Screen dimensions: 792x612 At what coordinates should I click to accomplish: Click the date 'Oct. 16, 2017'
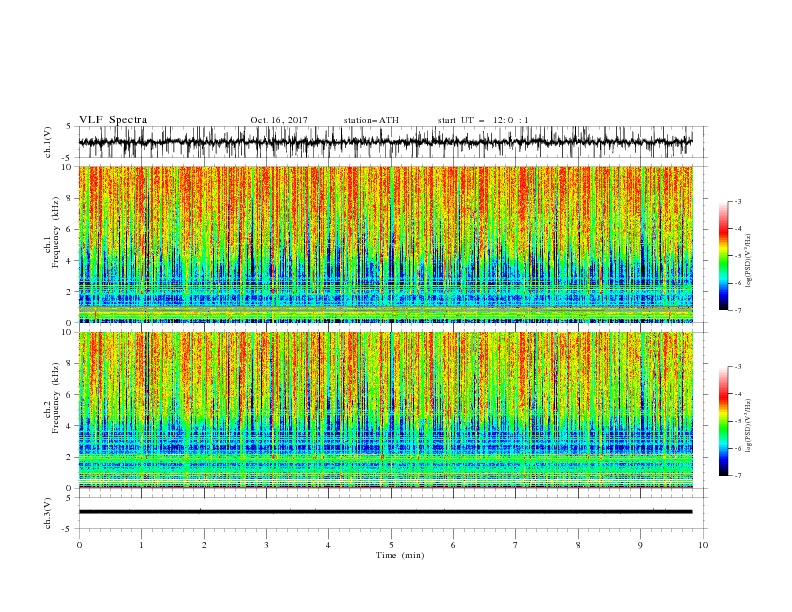pyautogui.click(x=279, y=120)
